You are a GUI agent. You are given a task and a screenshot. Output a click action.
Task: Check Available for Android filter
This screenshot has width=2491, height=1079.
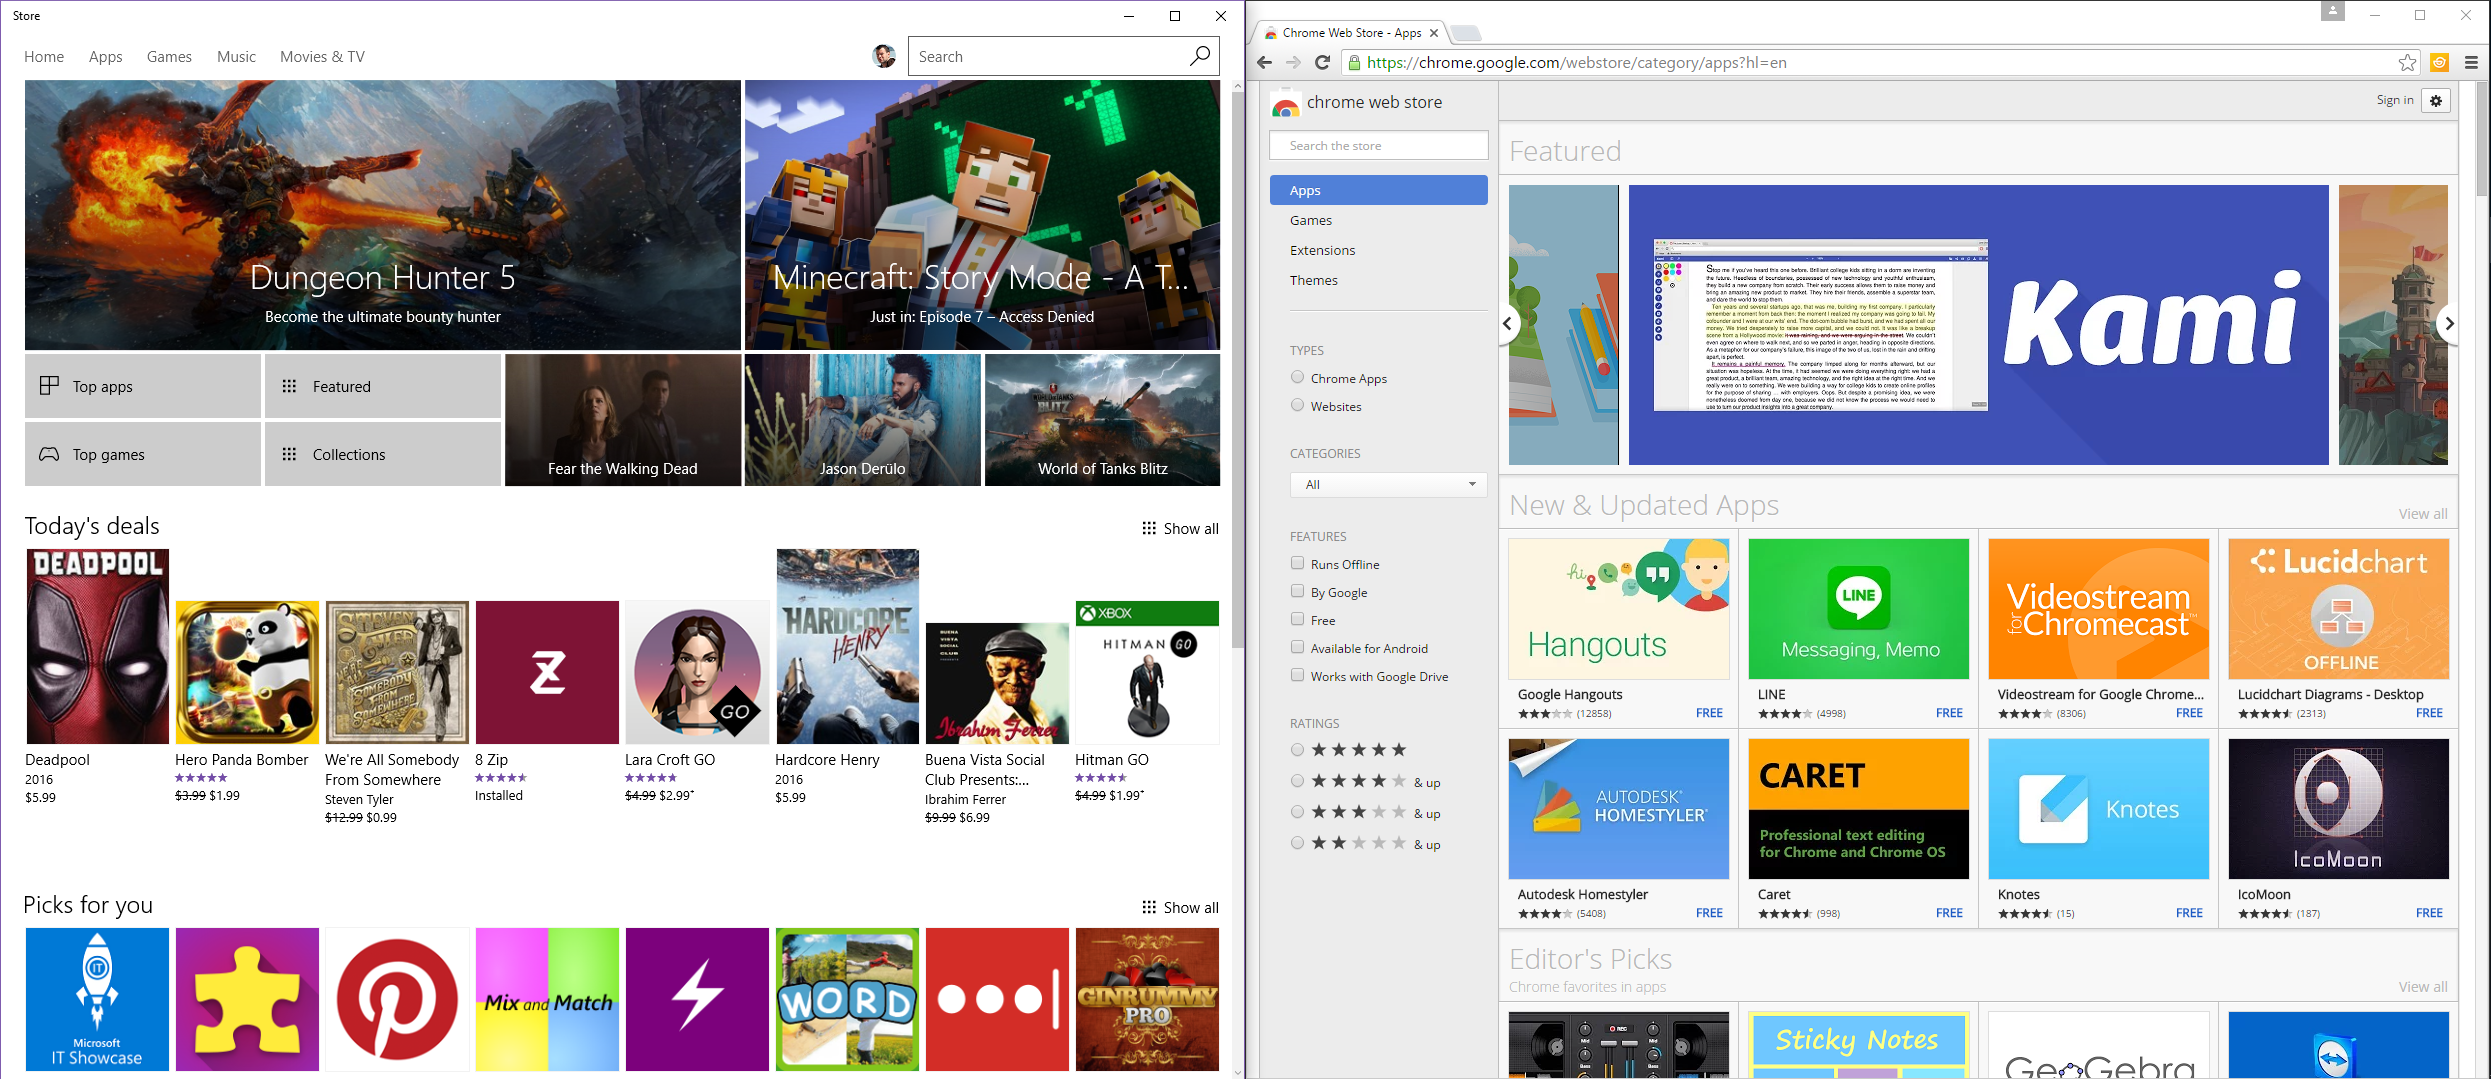(1297, 647)
